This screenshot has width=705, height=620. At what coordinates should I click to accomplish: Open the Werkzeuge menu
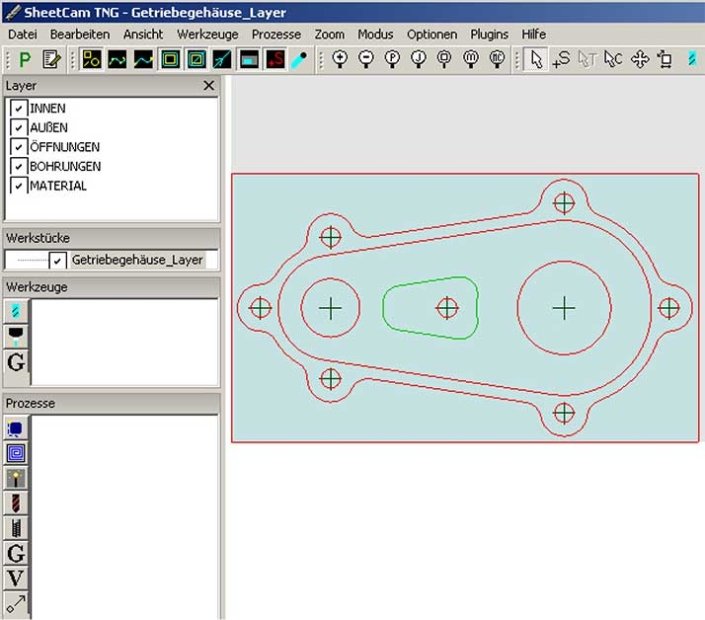[207, 34]
